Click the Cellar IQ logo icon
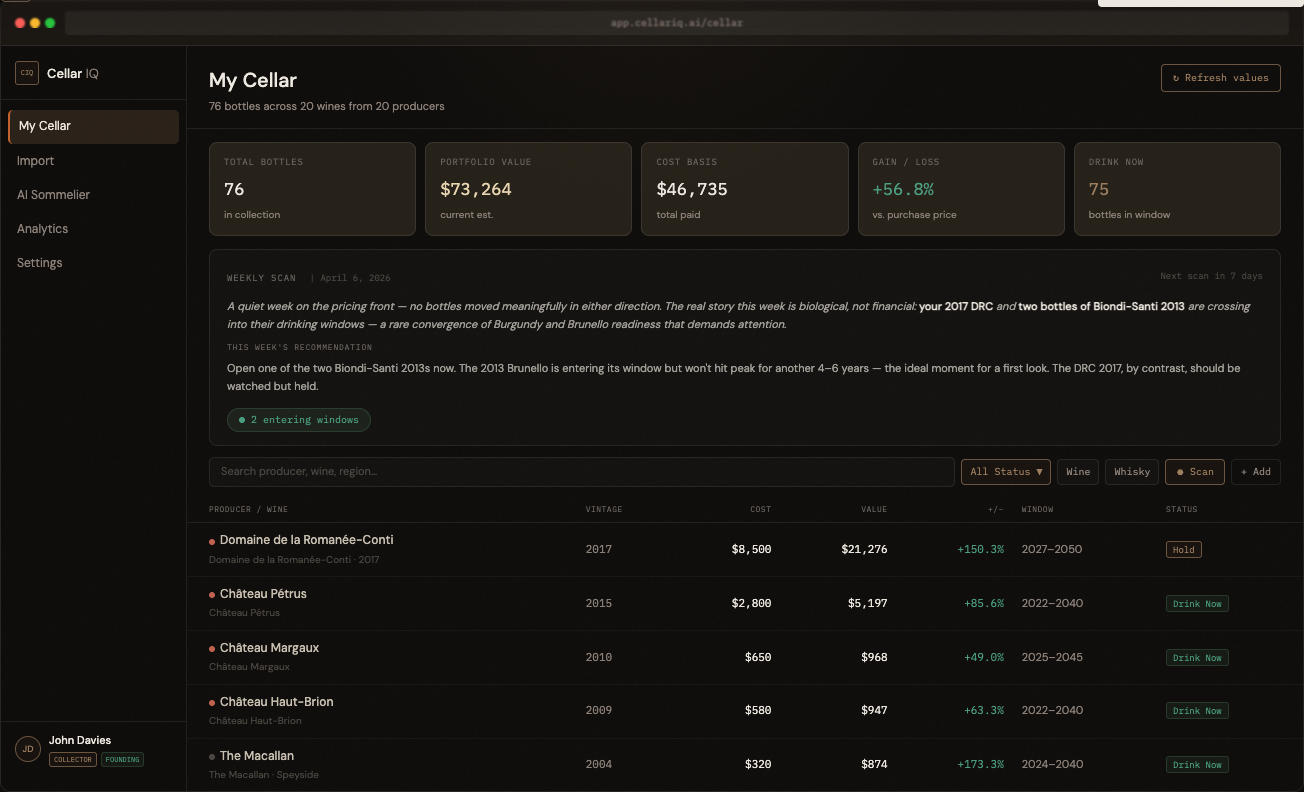The width and height of the screenshot is (1304, 792). [27, 73]
